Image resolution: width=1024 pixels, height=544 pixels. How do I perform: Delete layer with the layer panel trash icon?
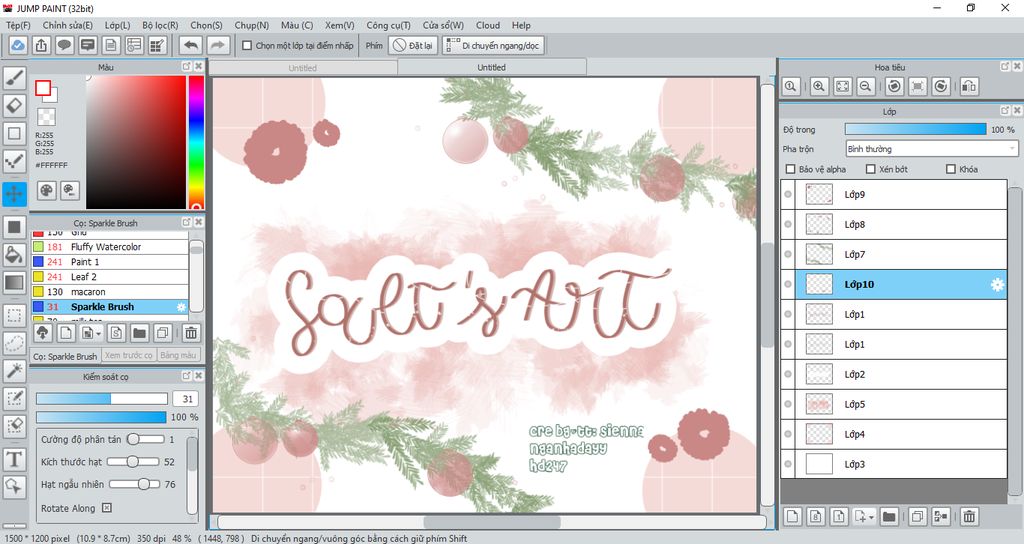969,517
